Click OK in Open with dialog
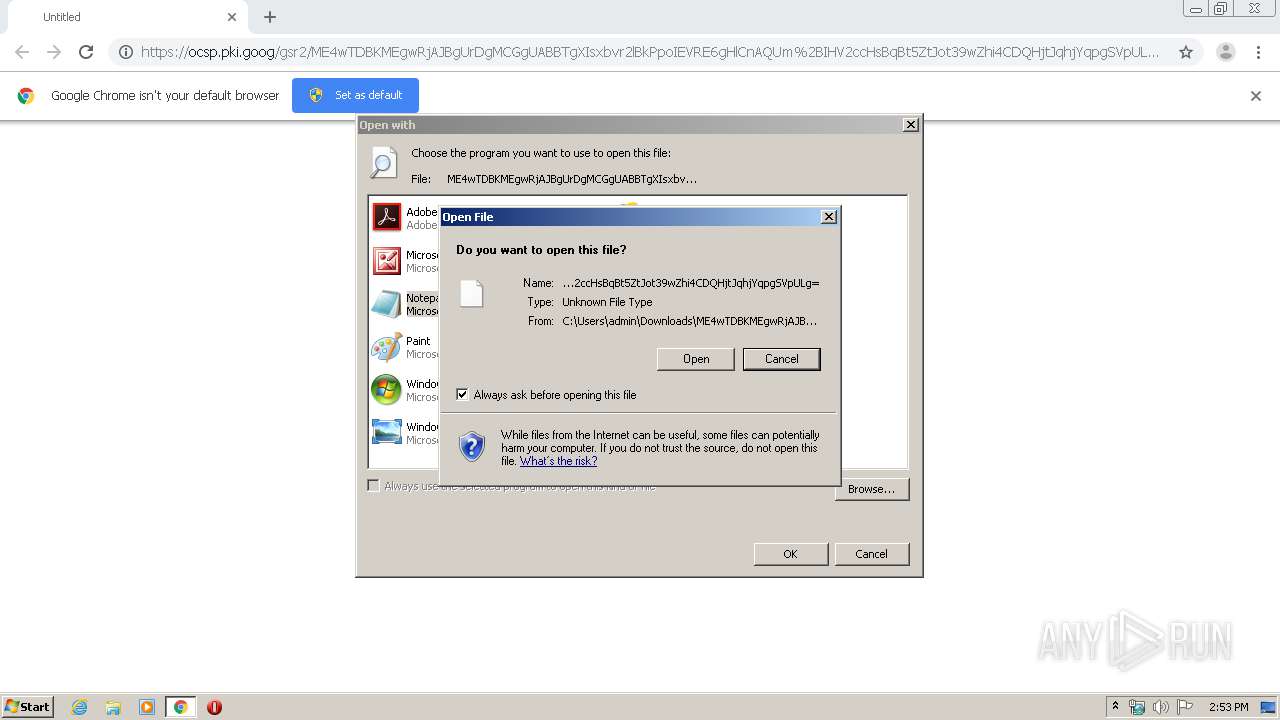1280x720 pixels. click(790, 554)
